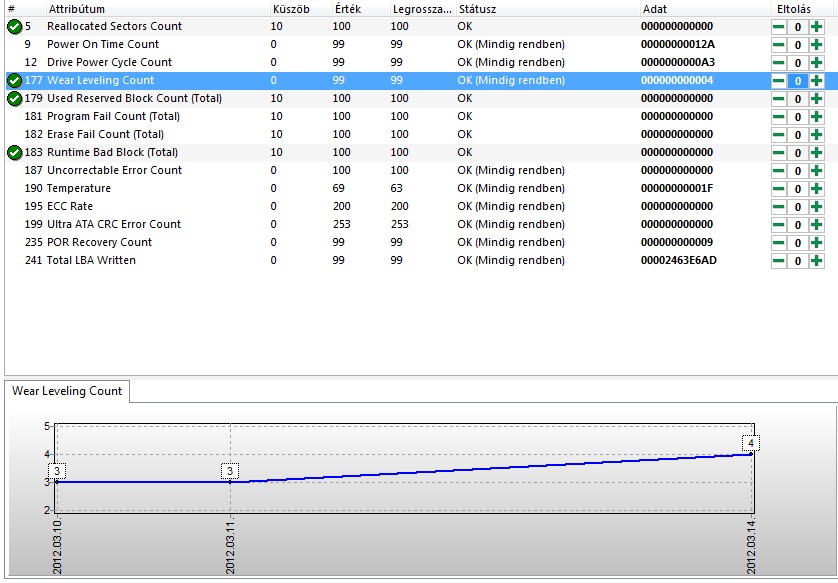Sort by Küszöb column header
This screenshot has height=583, width=838.
[301, 9]
